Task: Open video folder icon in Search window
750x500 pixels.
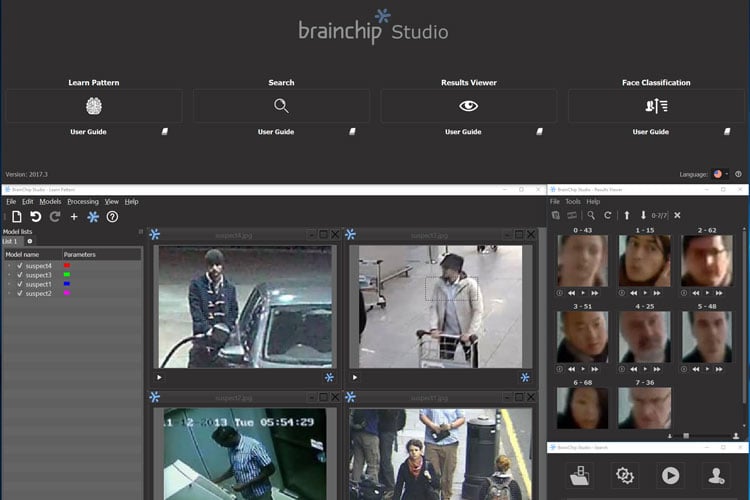Action: pos(579,475)
